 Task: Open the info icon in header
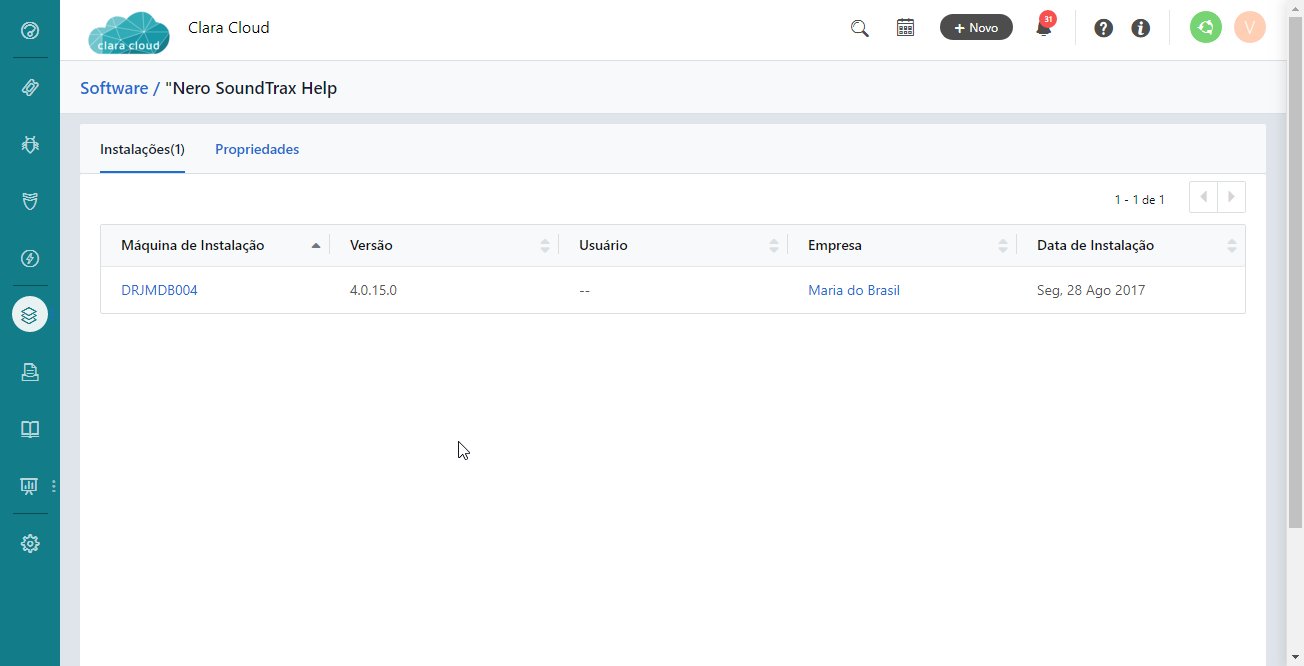(1140, 28)
